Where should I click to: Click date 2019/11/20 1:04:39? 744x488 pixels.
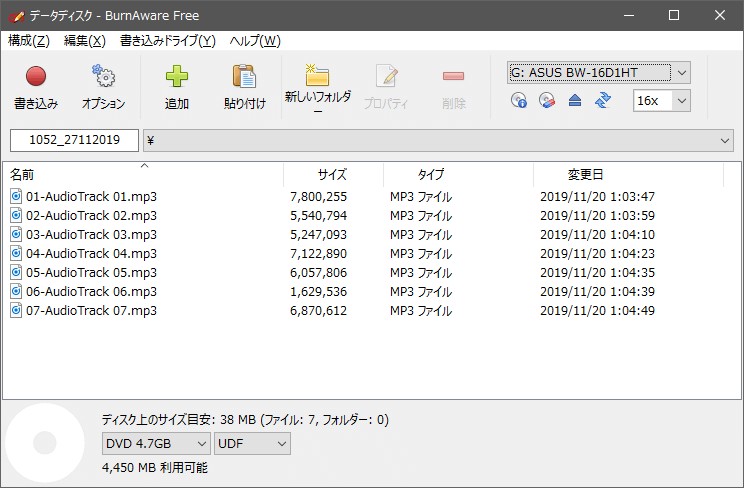point(597,291)
